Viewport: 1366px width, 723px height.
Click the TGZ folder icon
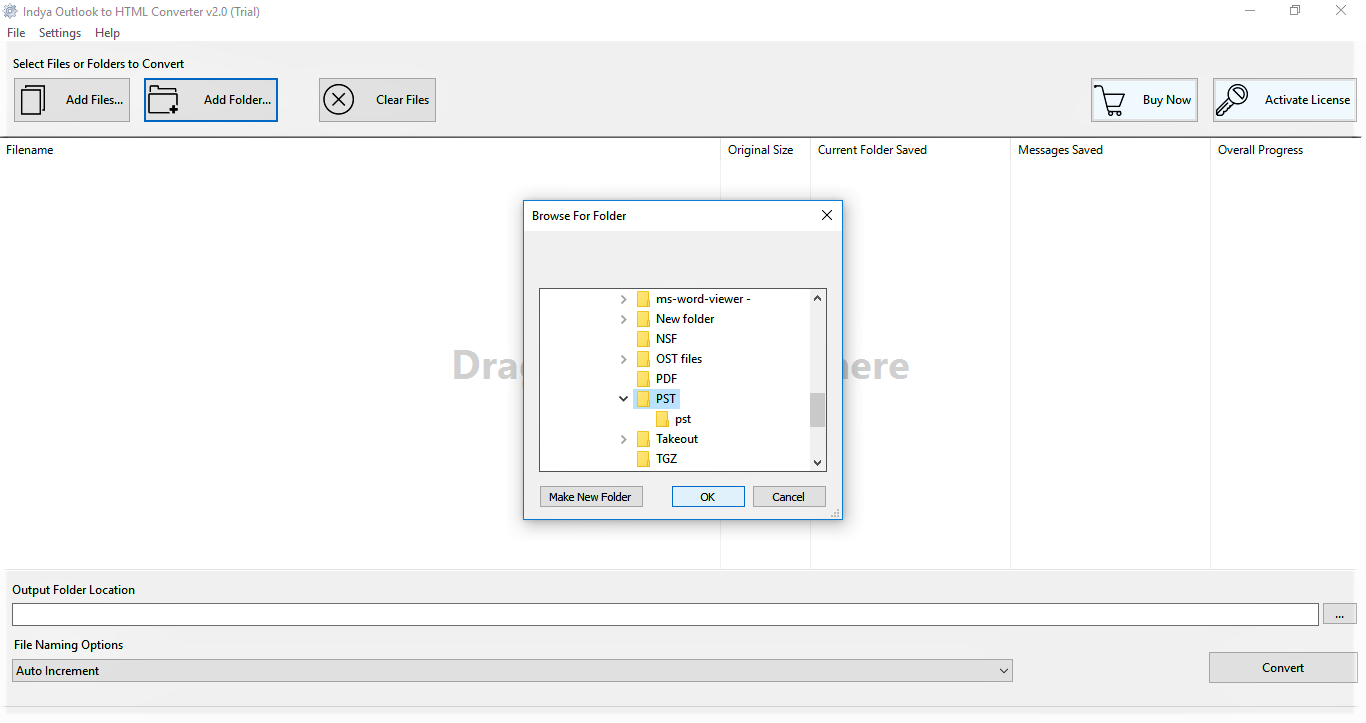643,459
